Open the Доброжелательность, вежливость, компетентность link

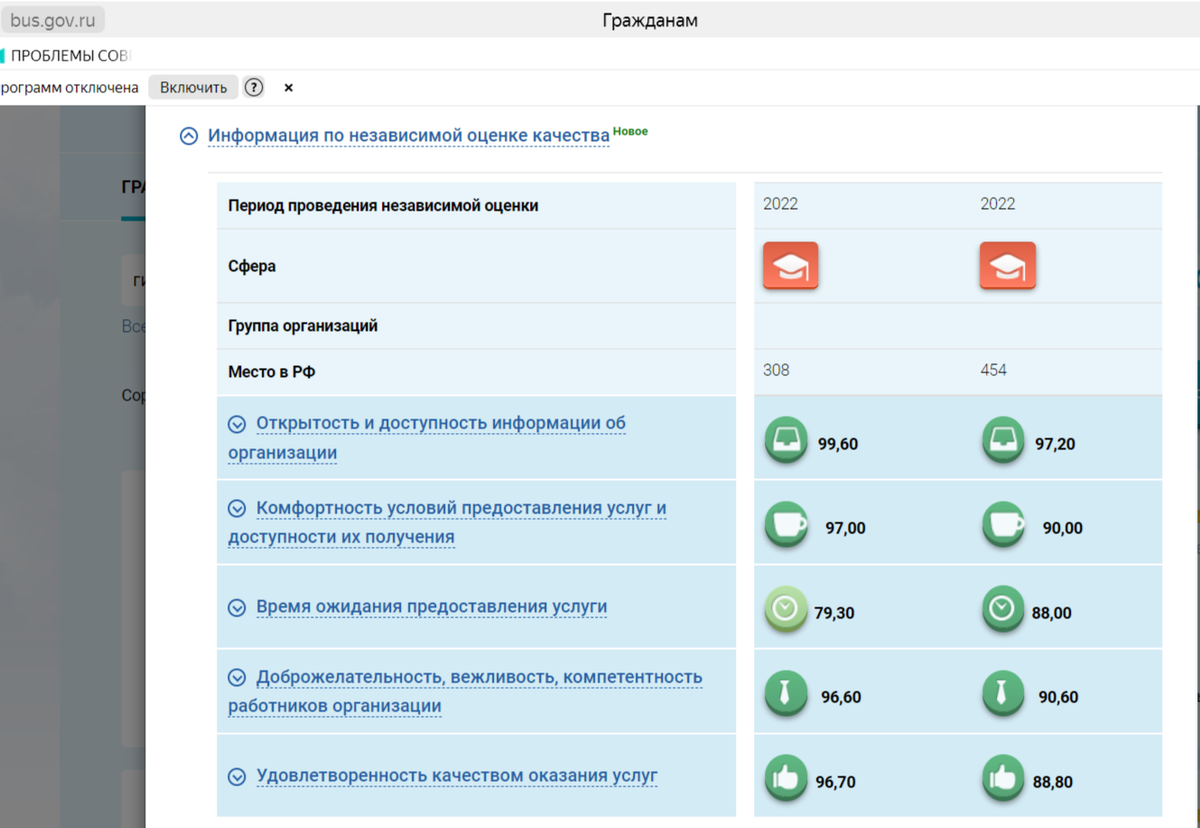479,677
